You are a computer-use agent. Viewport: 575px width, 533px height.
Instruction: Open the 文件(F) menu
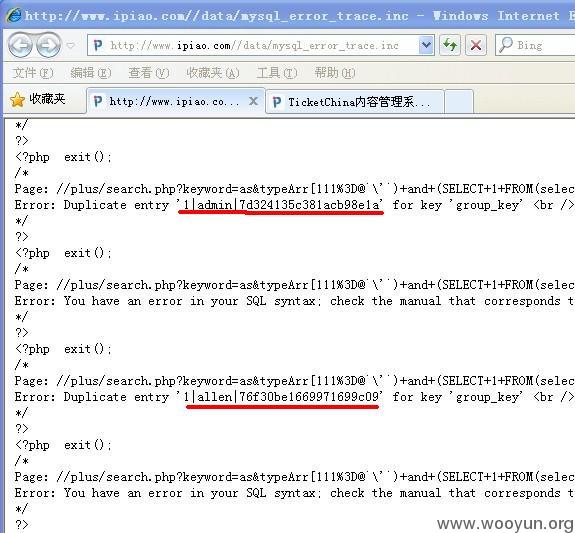[x=33, y=73]
